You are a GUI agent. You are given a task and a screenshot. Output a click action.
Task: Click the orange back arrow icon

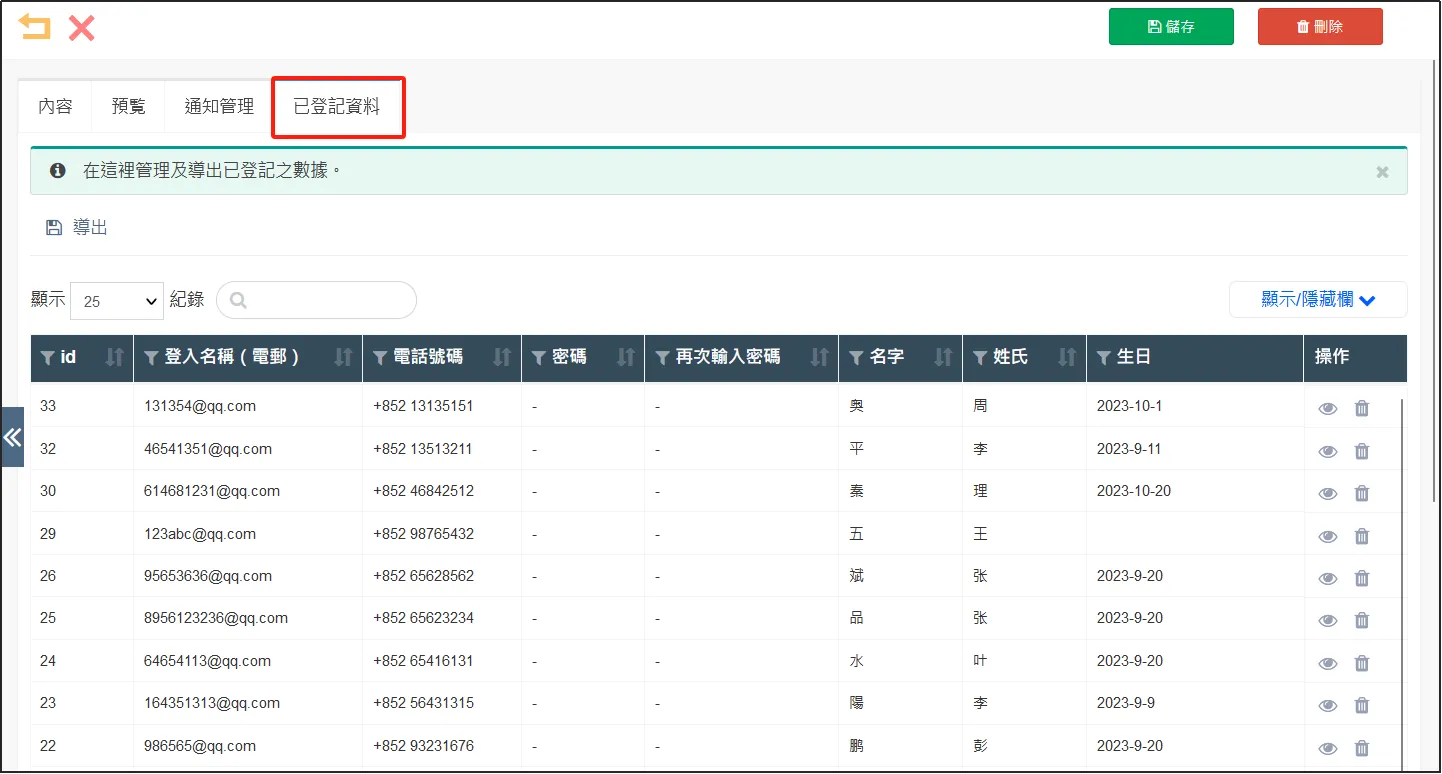[34, 27]
